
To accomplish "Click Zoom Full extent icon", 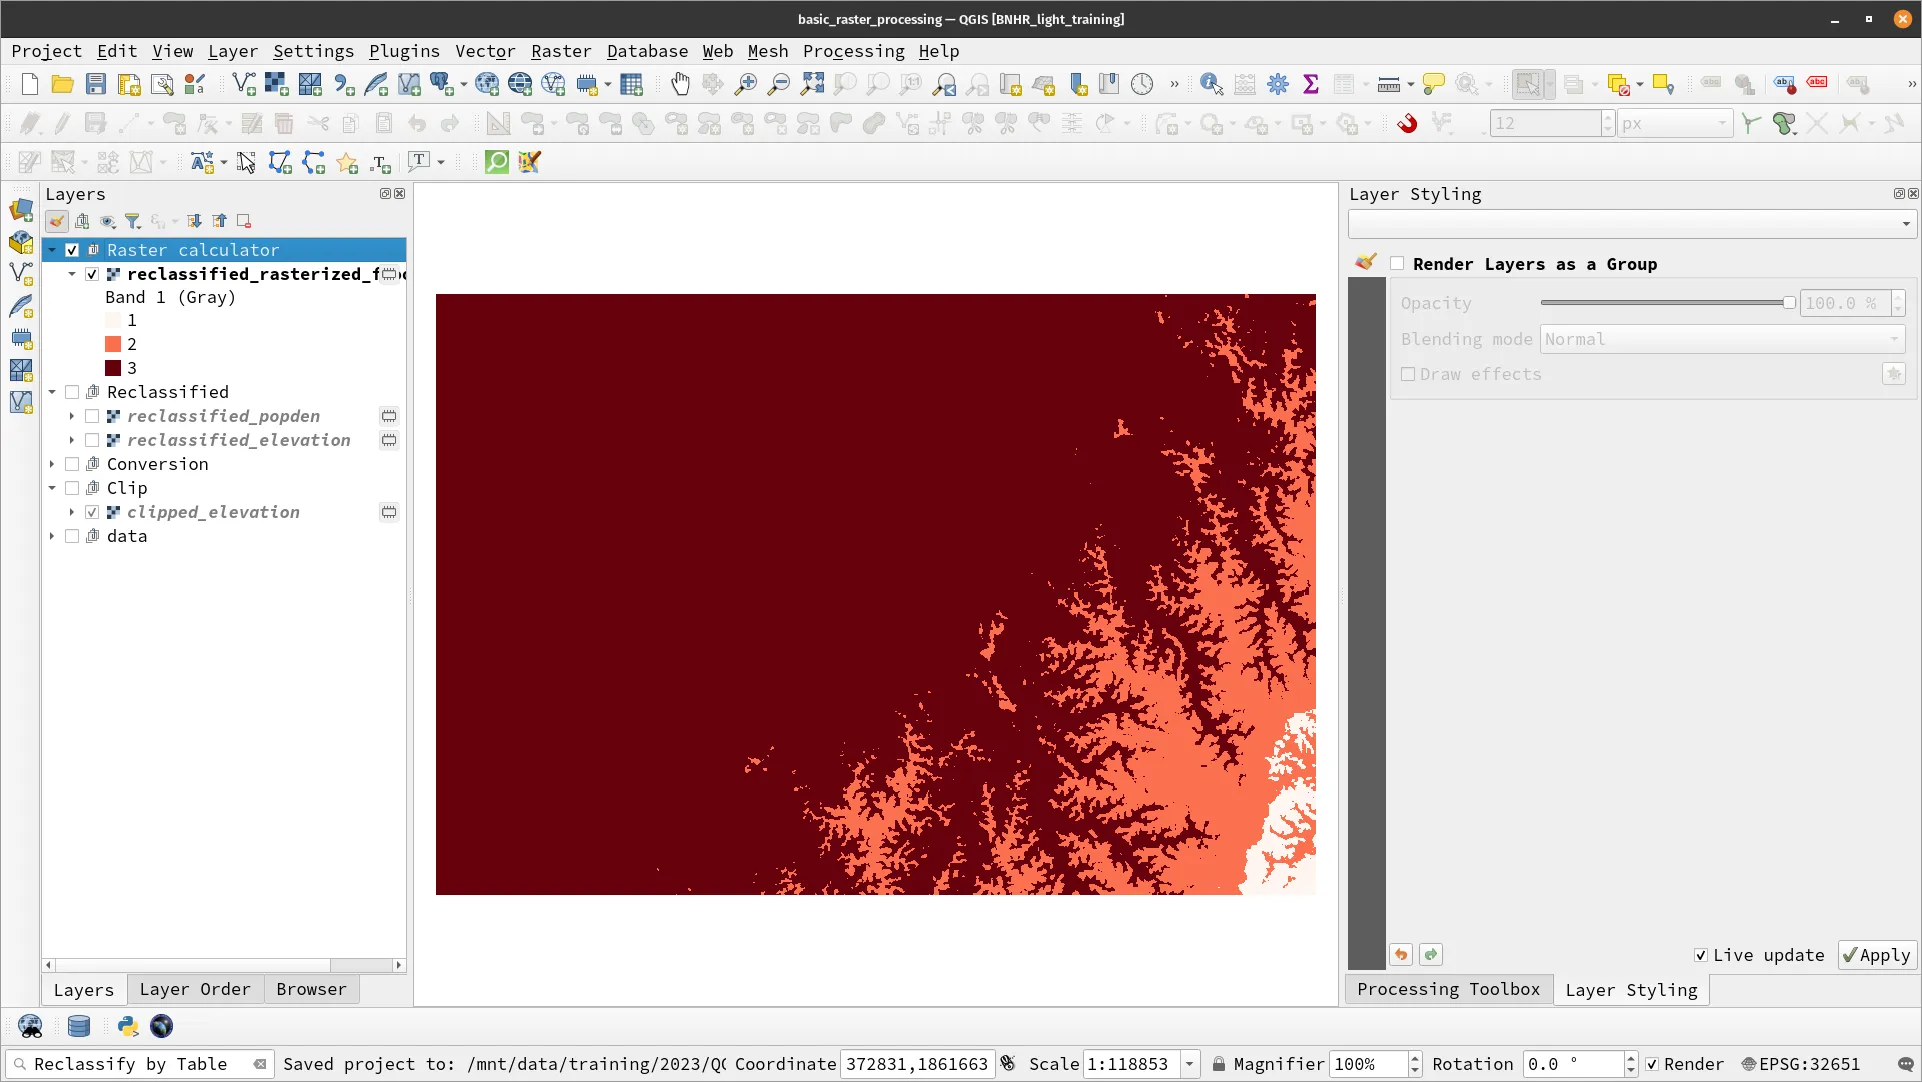I will coord(812,85).
